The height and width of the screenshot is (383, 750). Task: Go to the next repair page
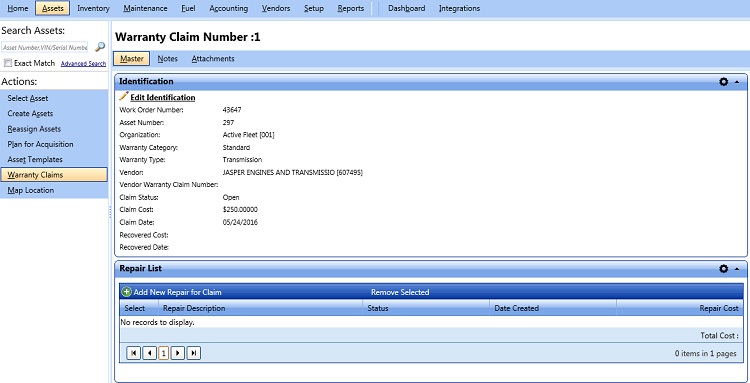coord(178,353)
